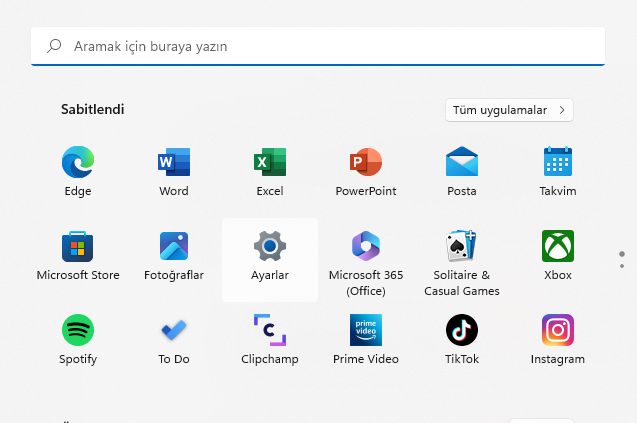Screen dimensions: 637x423
Task: Start PowerPoint from the pinned grid
Action: coord(366,162)
